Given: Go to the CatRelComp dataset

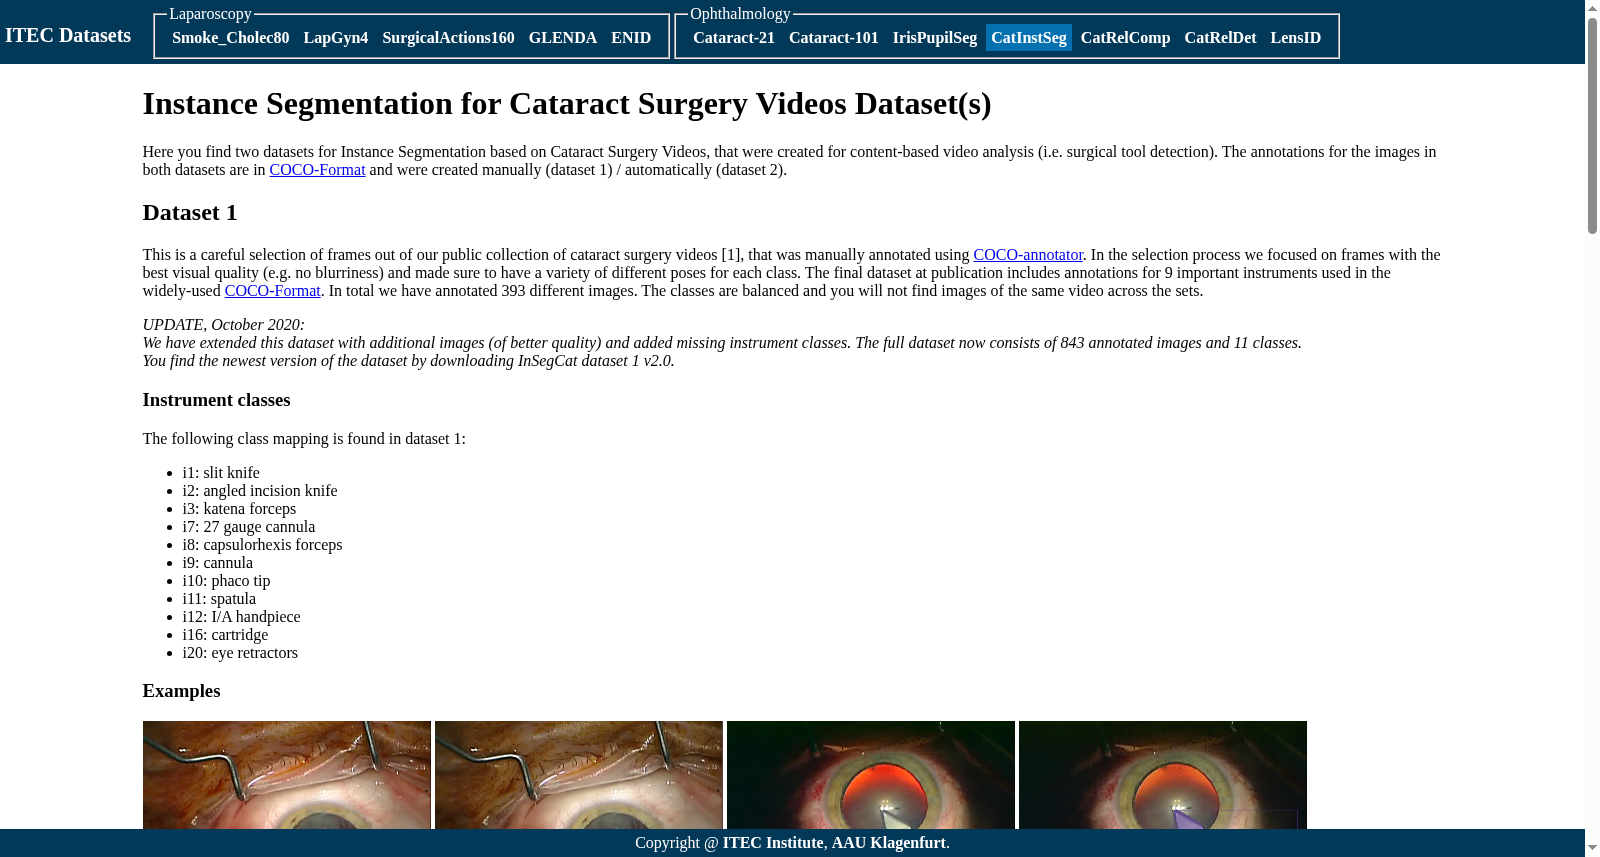Looking at the screenshot, I should (1126, 38).
